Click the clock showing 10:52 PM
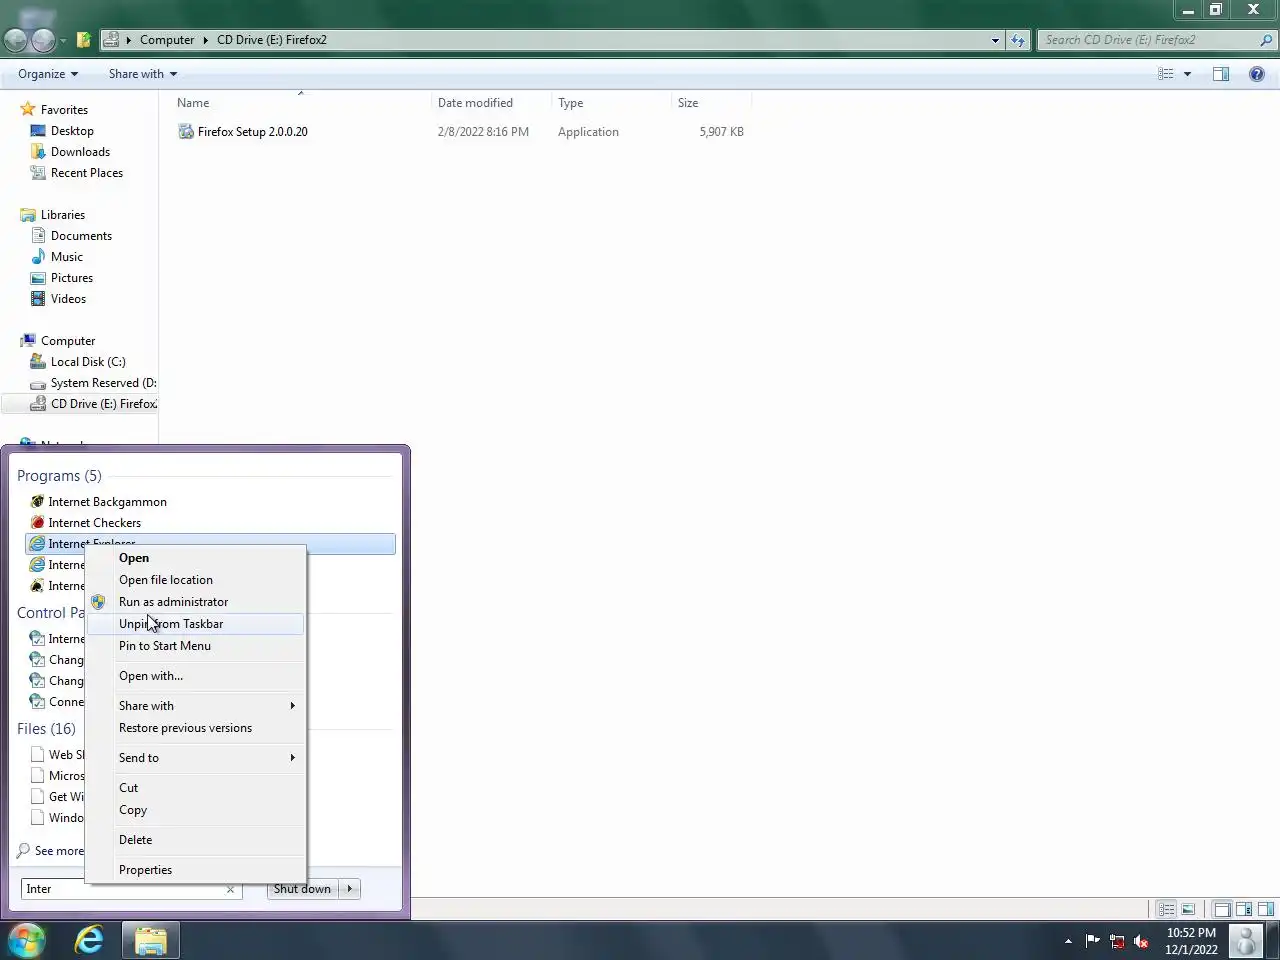1280x960 pixels. tap(1191, 941)
